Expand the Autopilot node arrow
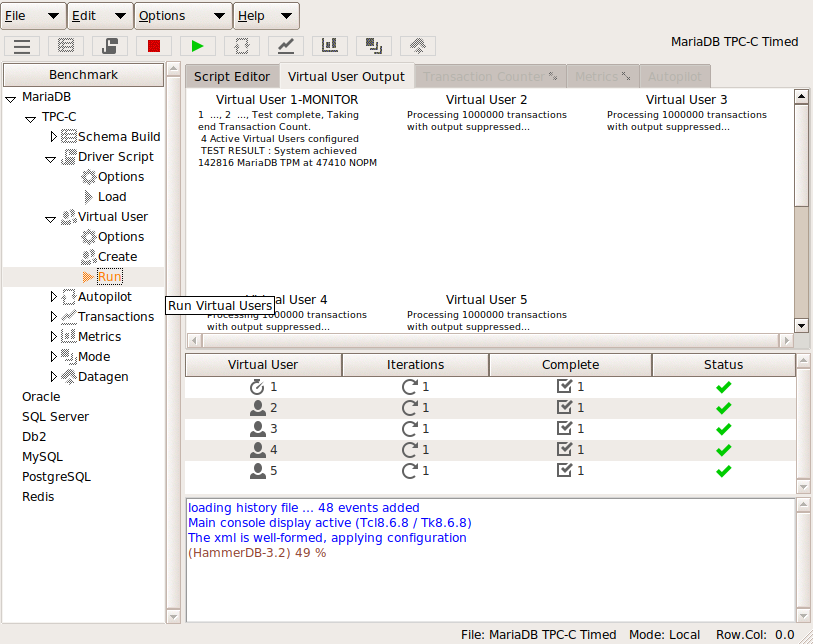 [53, 297]
